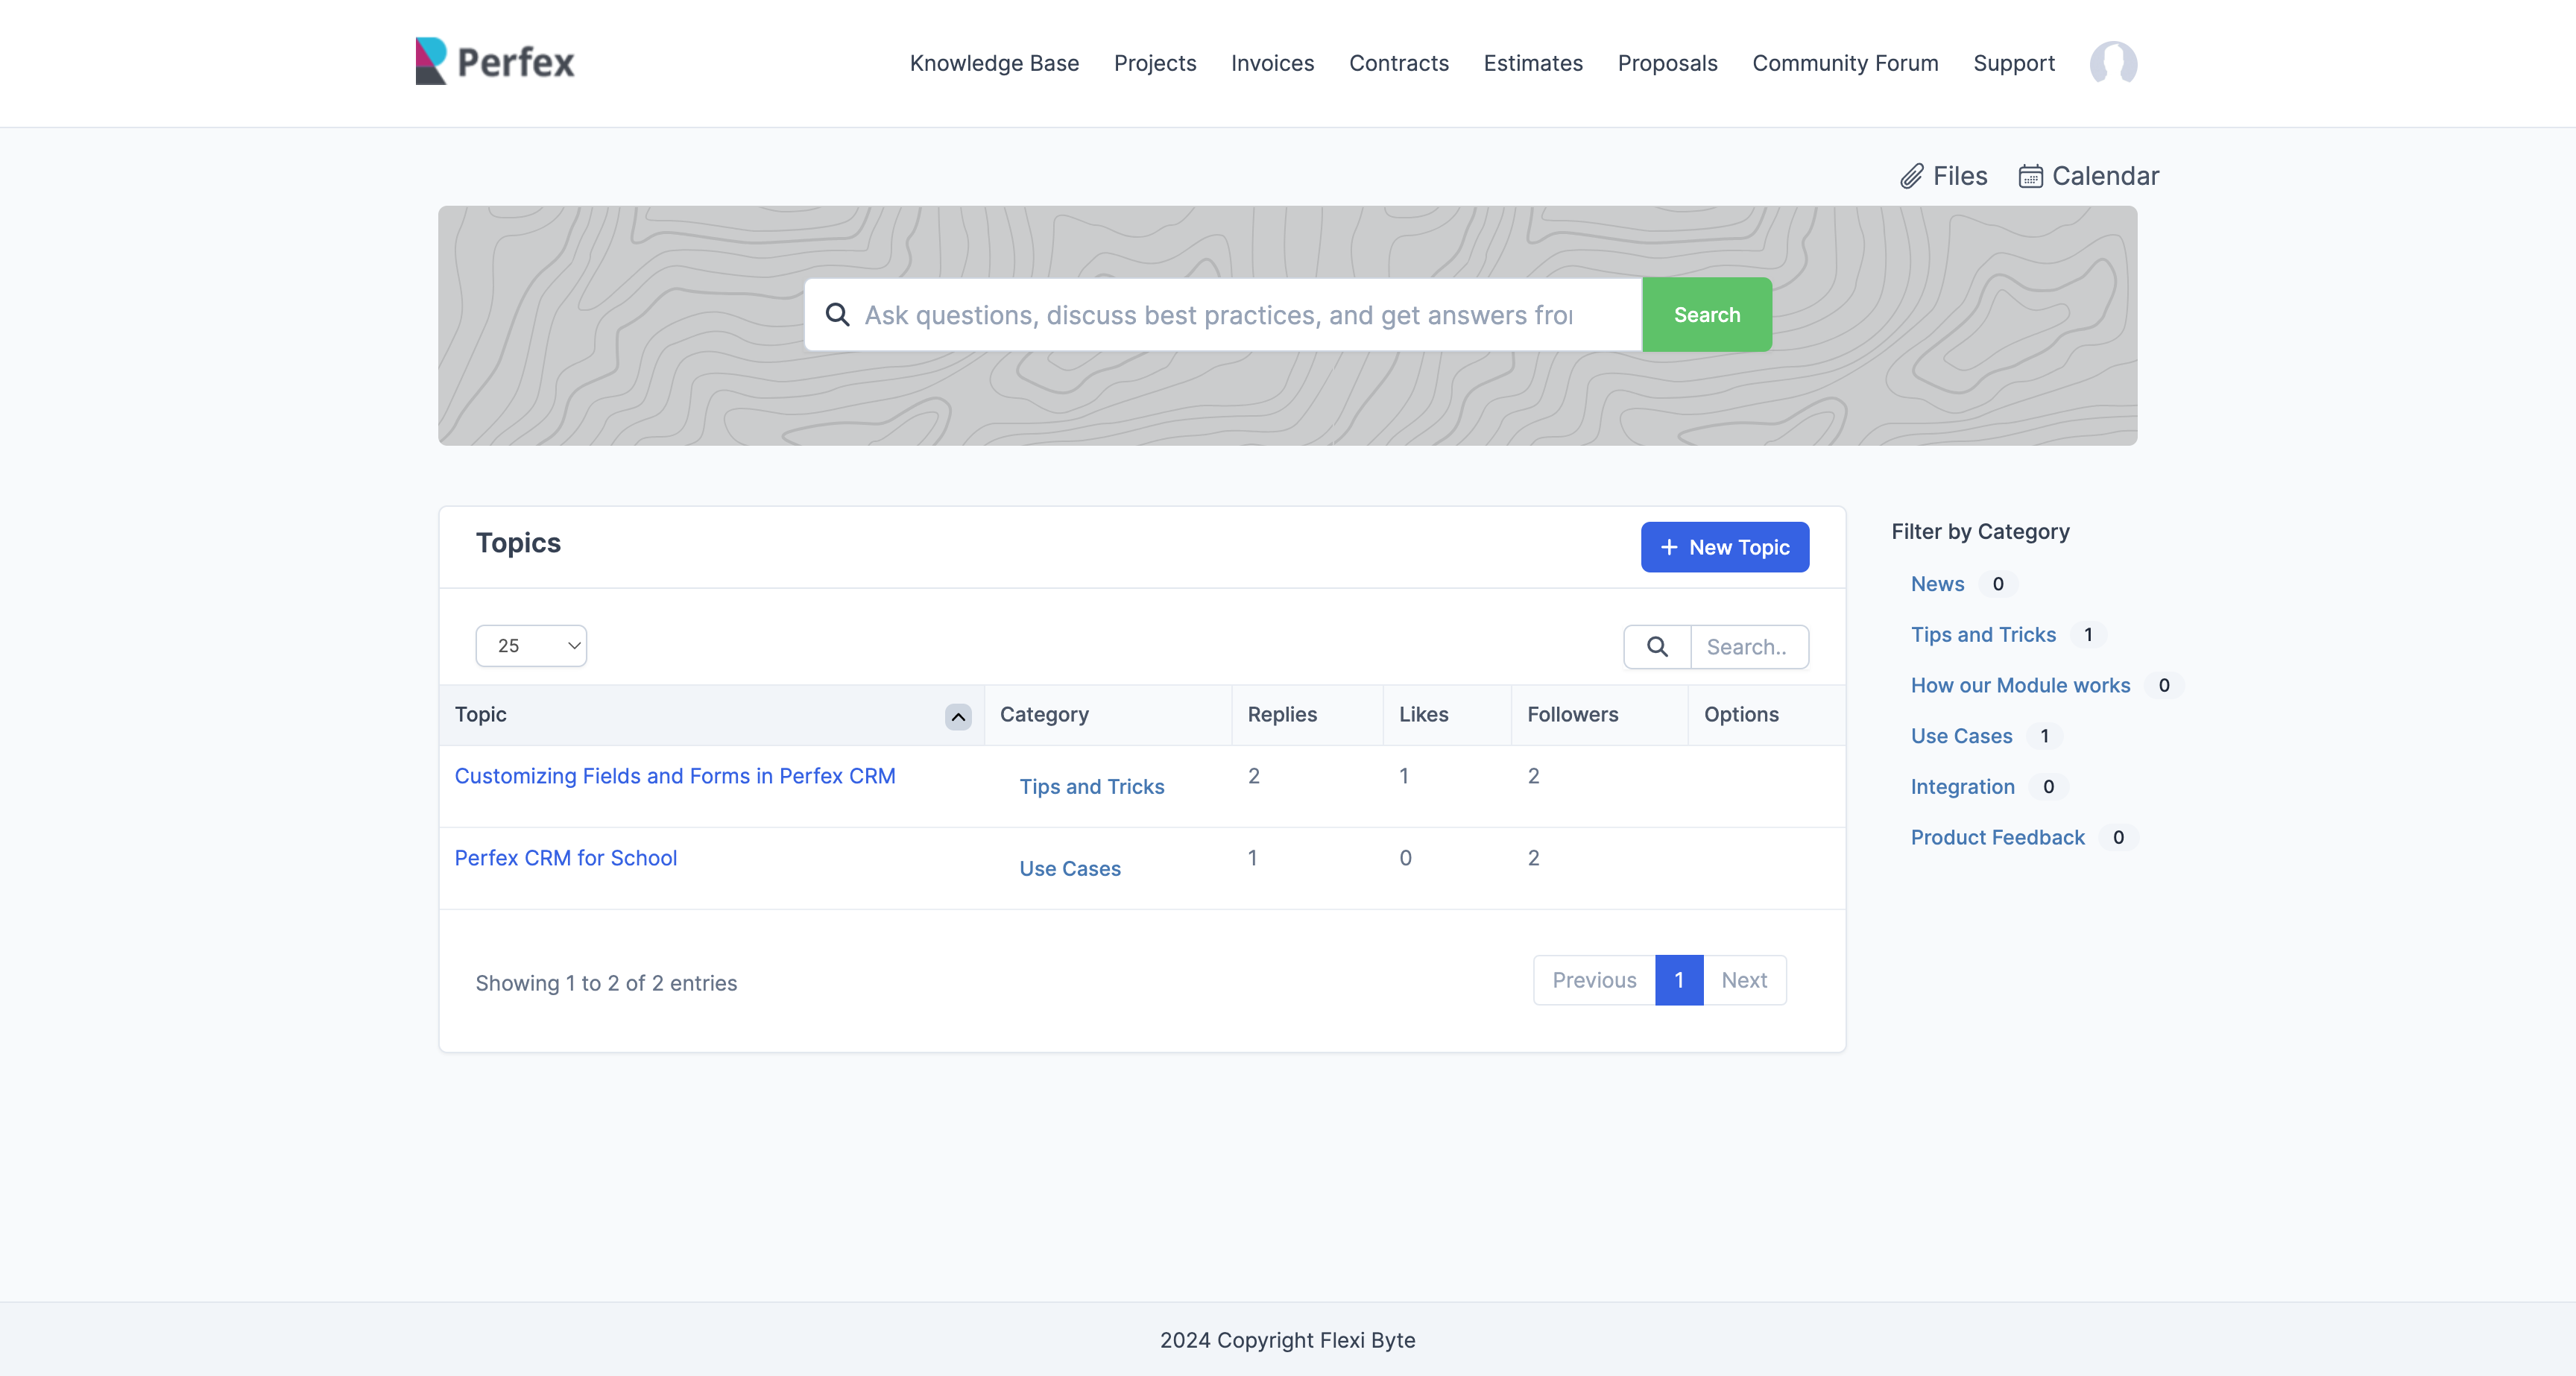Image resolution: width=2576 pixels, height=1376 pixels.
Task: Go to the Knowledge Base tab
Action: 994,63
